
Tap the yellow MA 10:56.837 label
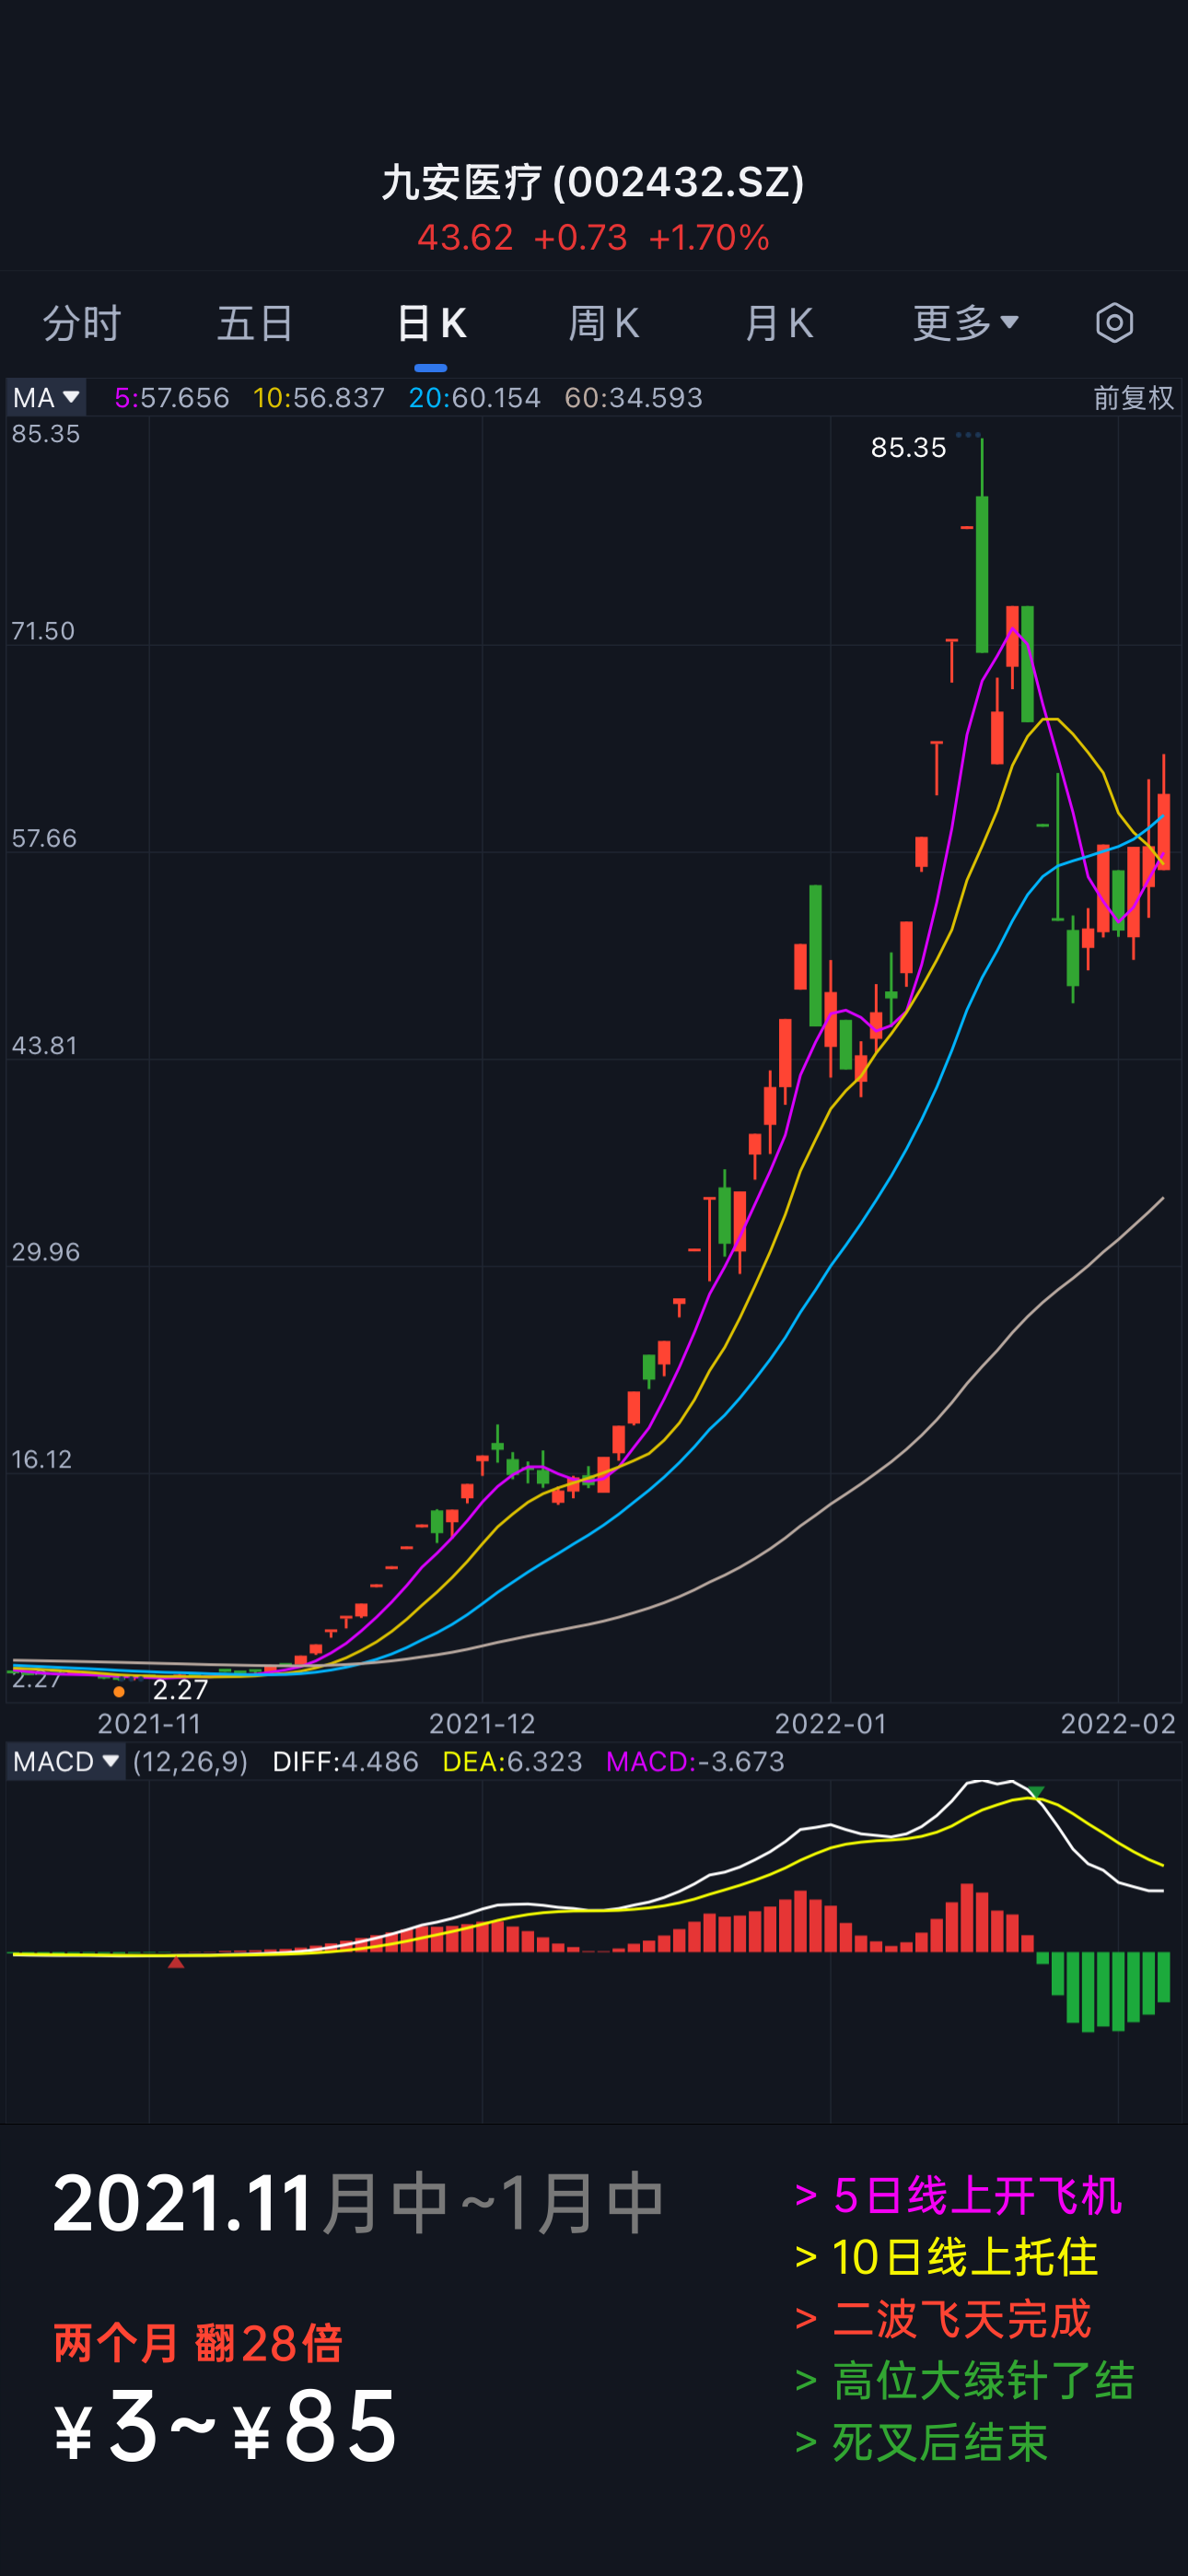tap(318, 398)
